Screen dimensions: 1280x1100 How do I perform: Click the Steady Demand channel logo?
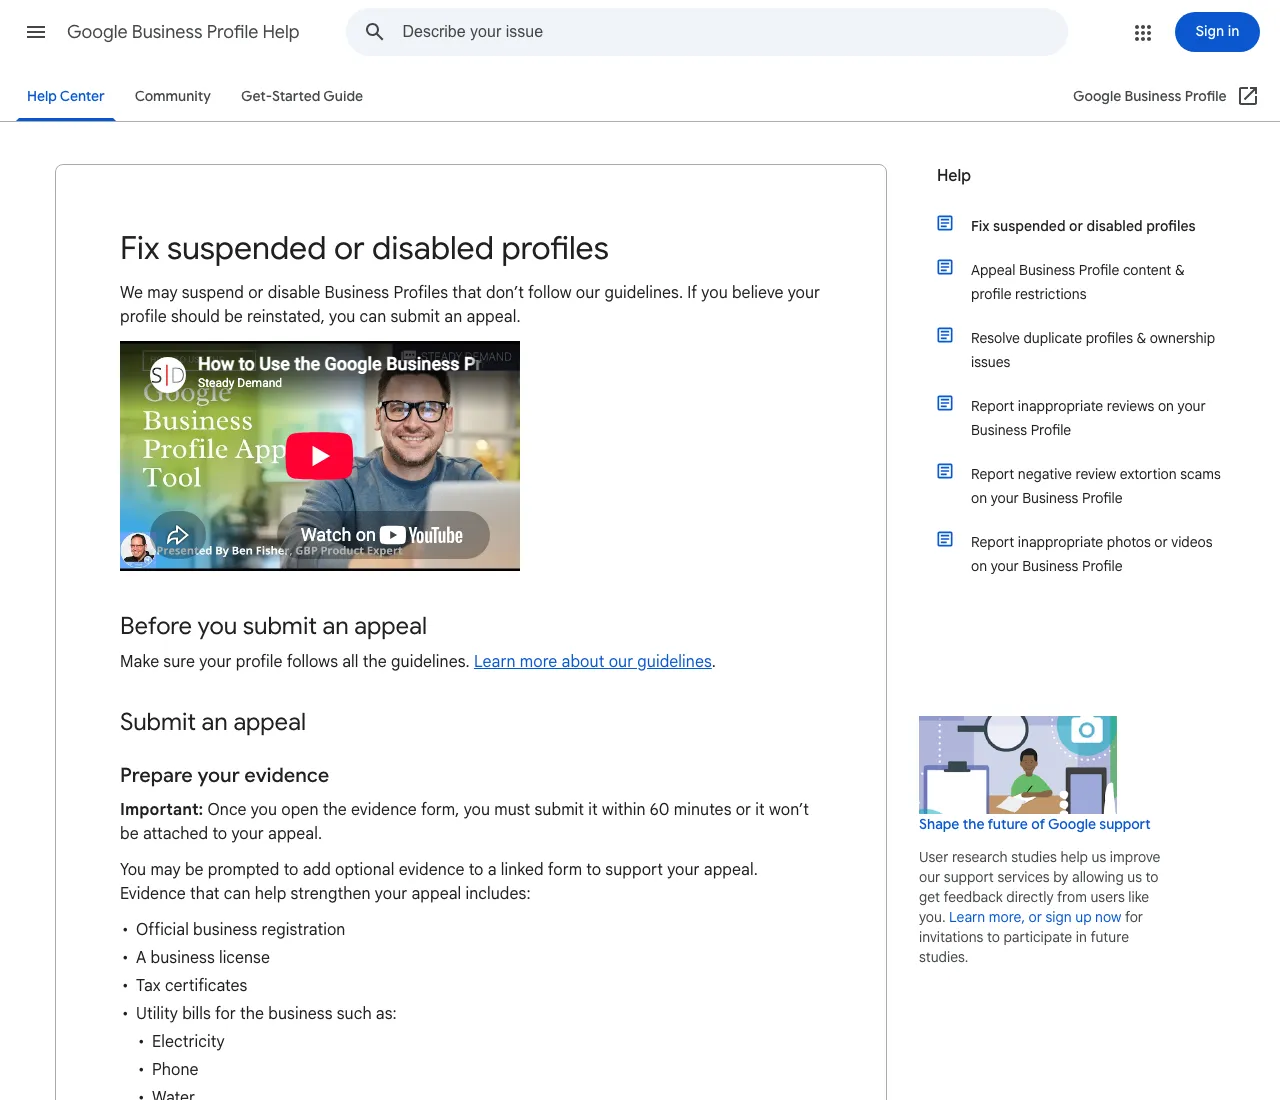point(168,375)
